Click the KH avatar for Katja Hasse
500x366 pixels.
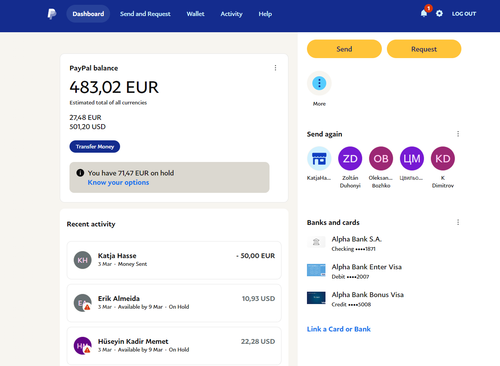82,260
